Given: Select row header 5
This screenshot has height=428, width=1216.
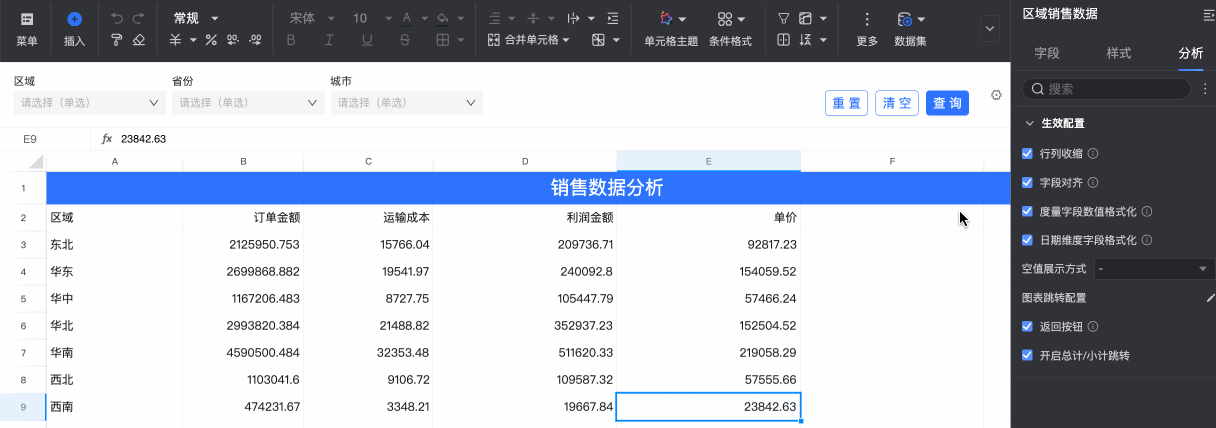Looking at the screenshot, I should click(x=22, y=298).
